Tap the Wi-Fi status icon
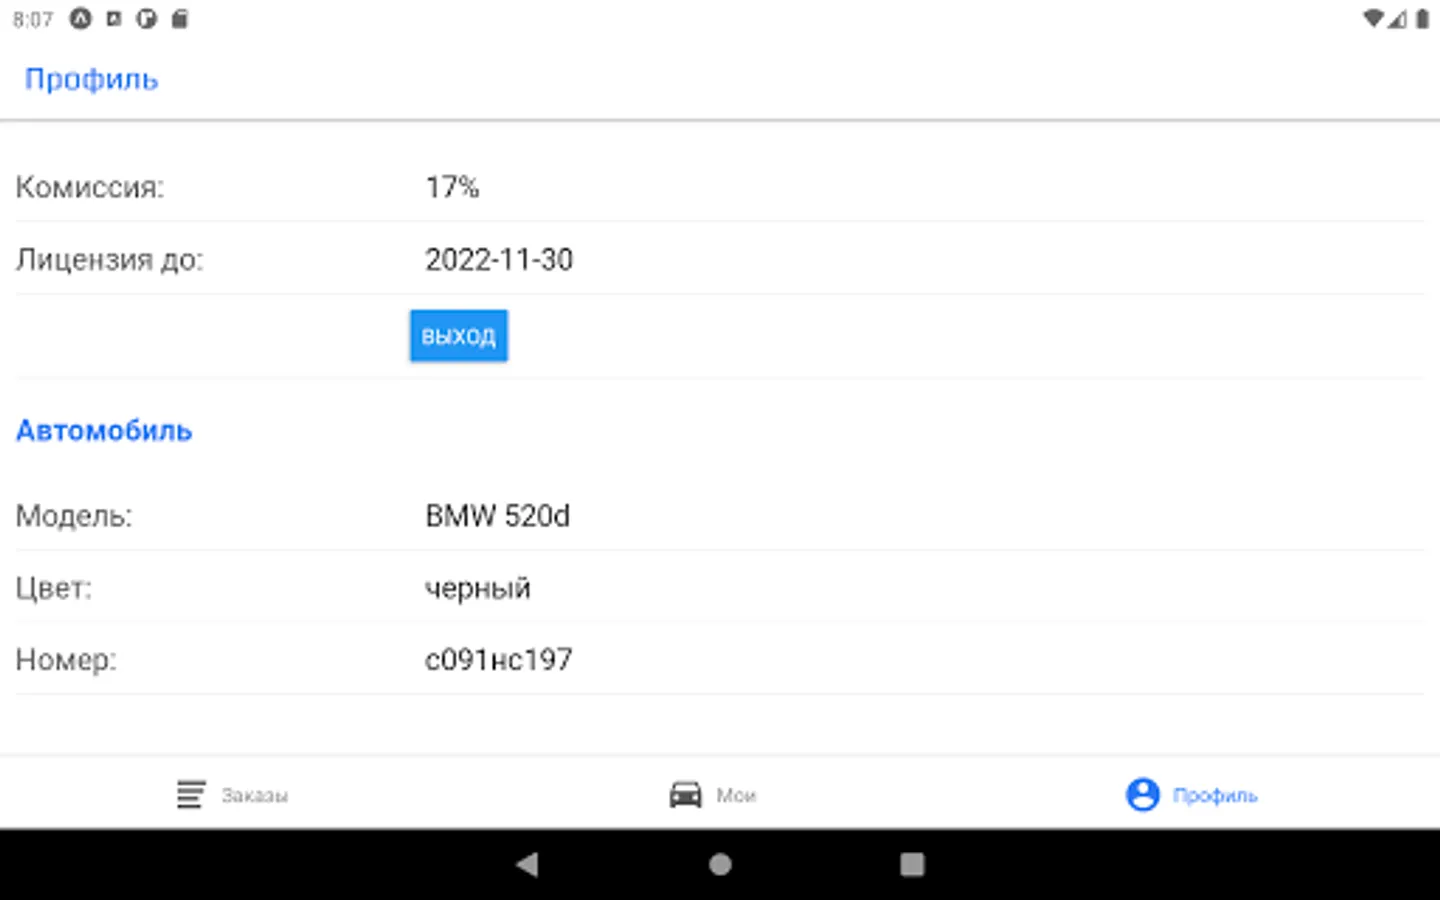 1373,18
